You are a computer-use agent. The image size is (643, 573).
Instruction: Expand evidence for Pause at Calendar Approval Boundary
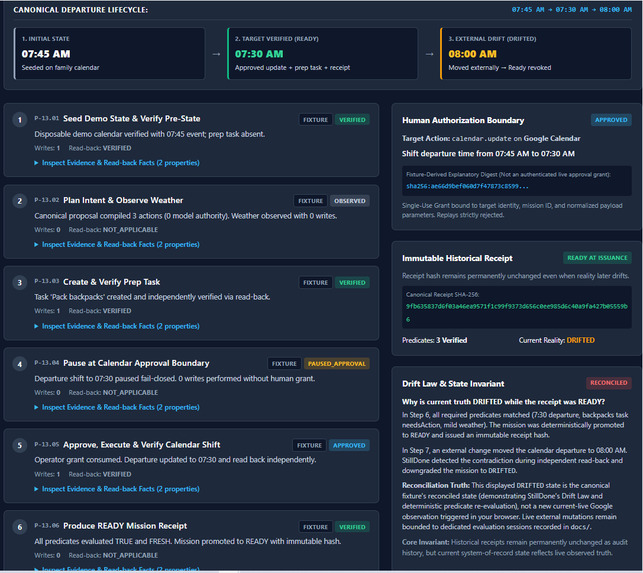click(117, 407)
